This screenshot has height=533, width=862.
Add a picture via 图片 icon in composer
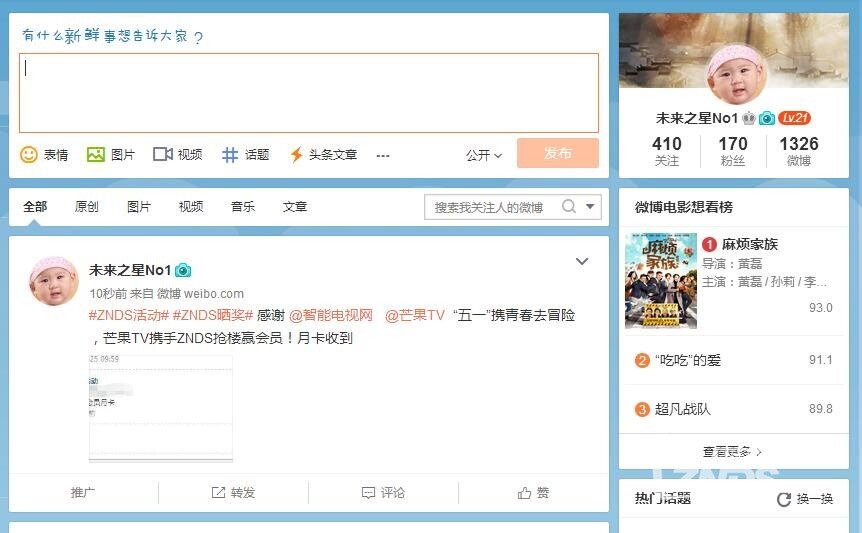click(x=110, y=154)
